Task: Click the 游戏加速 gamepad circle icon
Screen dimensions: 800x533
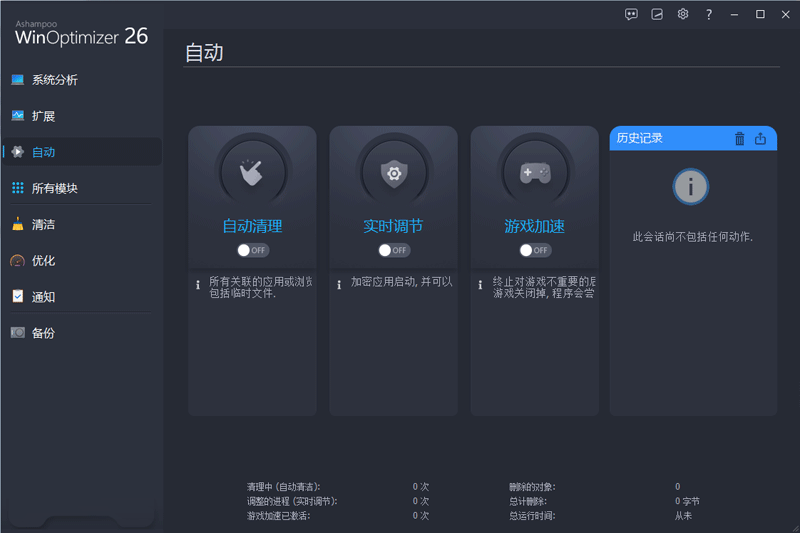Action: [x=535, y=173]
